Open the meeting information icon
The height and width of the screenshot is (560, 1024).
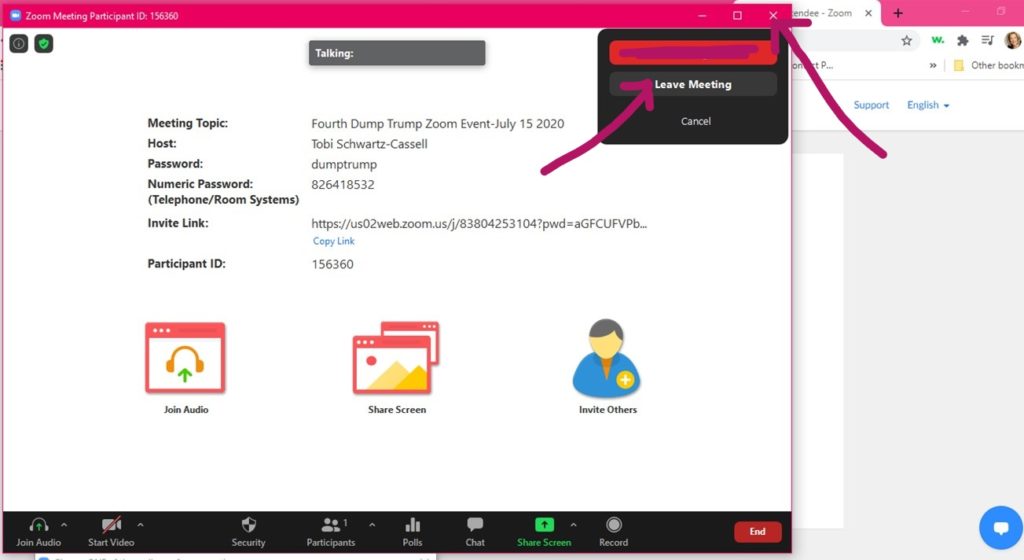coord(19,44)
